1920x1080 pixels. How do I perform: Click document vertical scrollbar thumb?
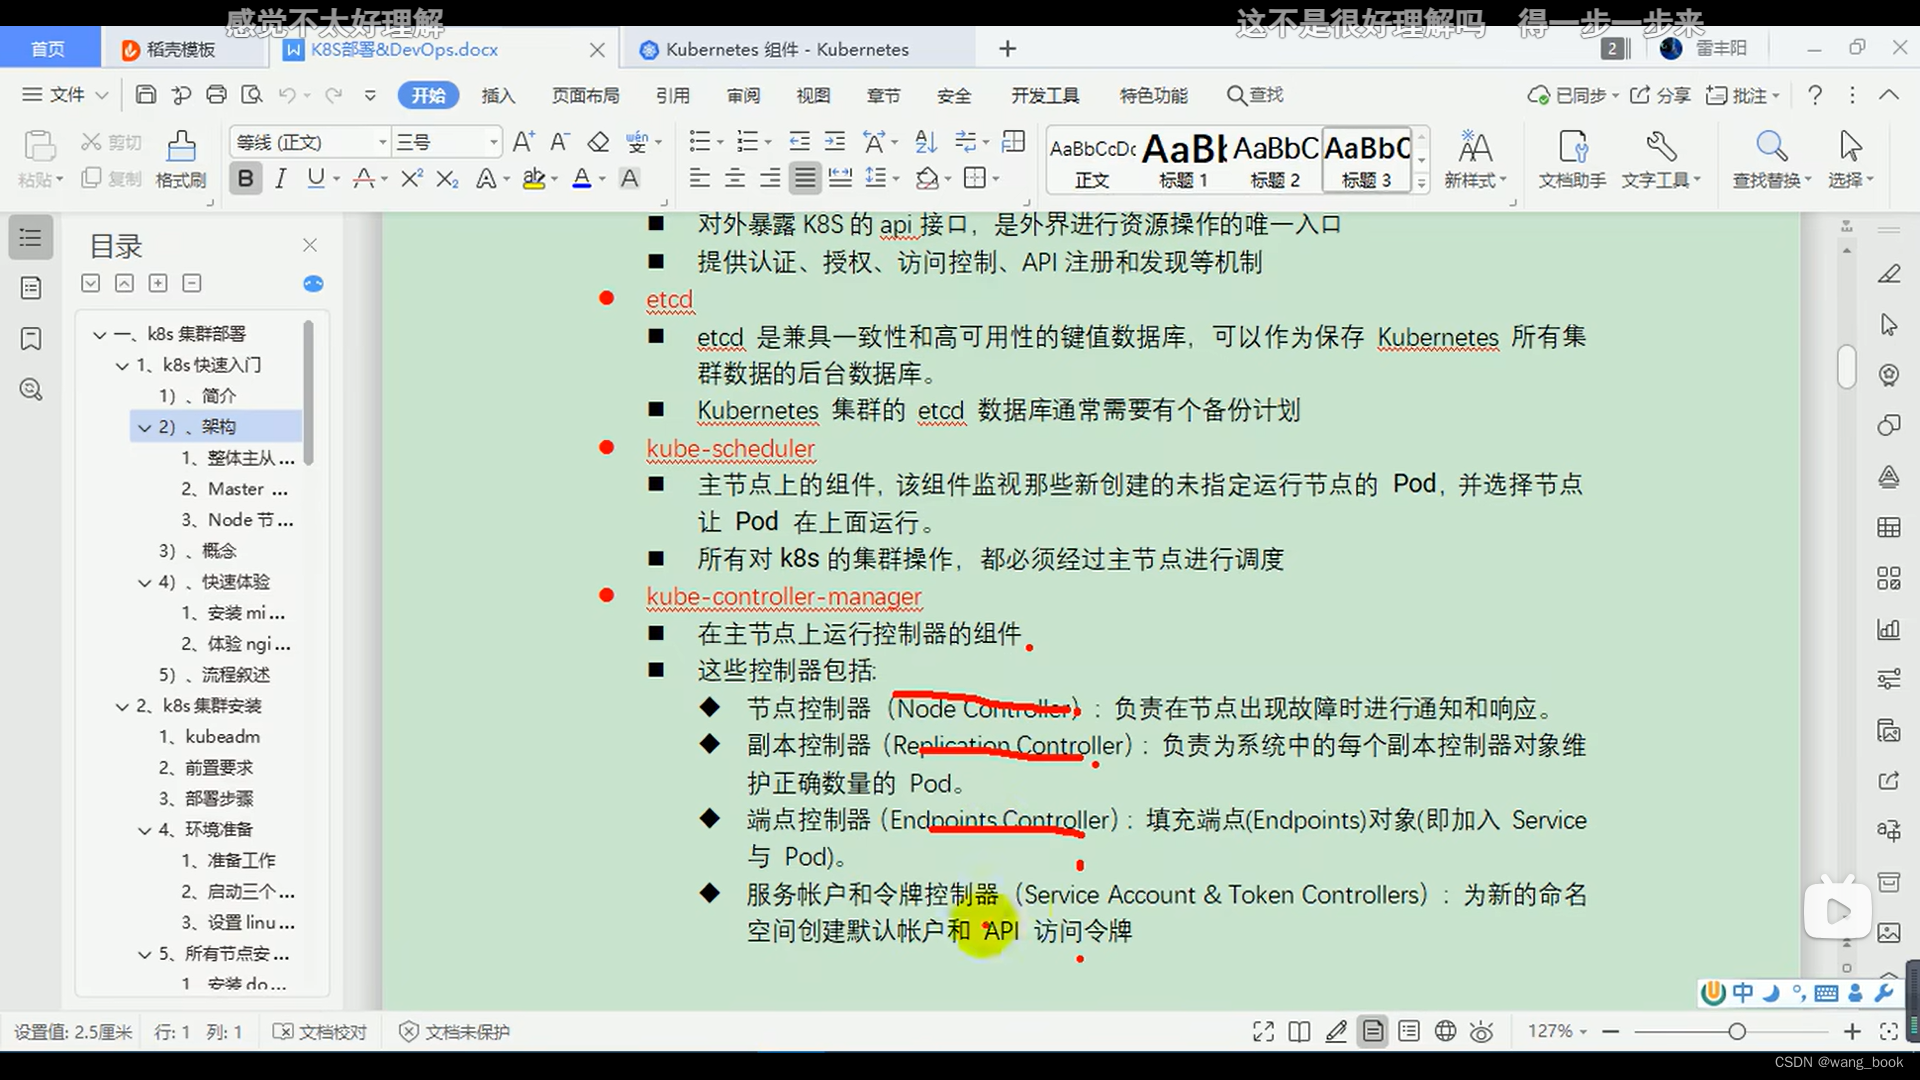(x=1847, y=366)
